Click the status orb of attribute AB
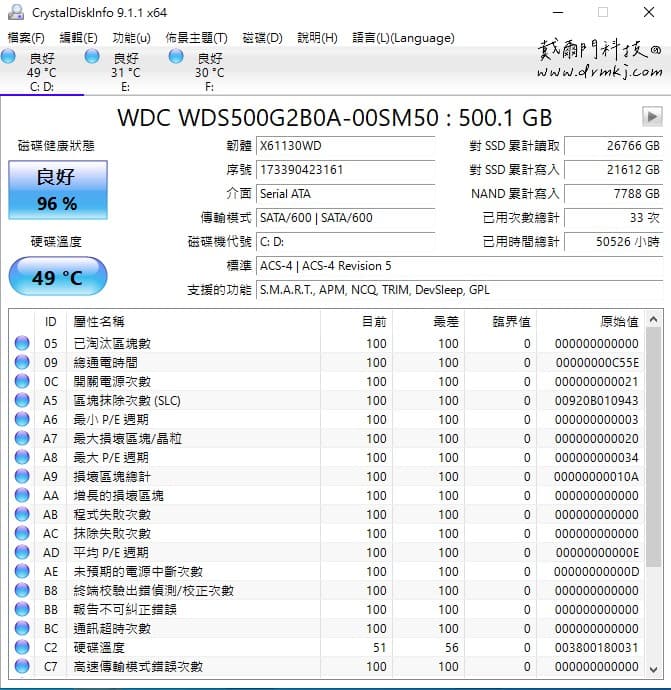The image size is (671, 690). (22, 514)
